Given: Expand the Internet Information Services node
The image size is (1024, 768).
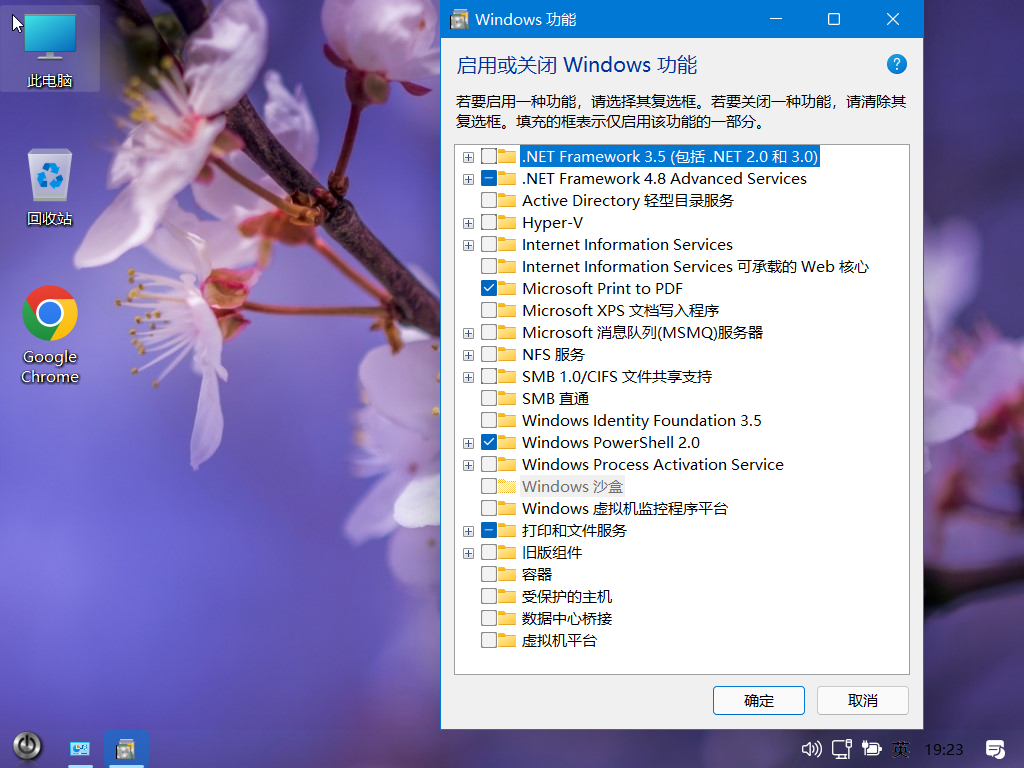Looking at the screenshot, I should coord(468,246).
